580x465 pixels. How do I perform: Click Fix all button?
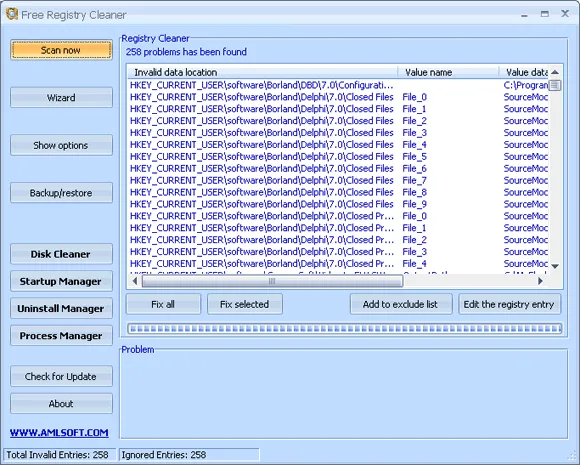[x=163, y=304]
